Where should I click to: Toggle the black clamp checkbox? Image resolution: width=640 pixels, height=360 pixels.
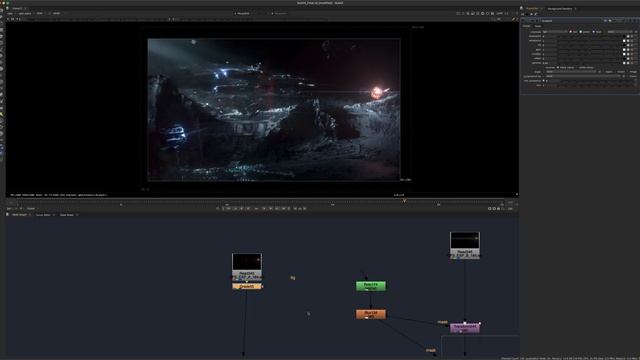click(558, 67)
